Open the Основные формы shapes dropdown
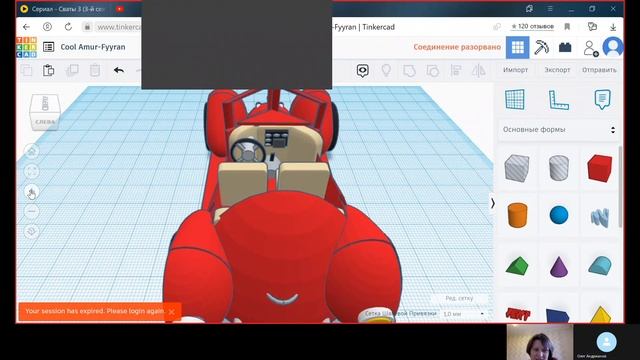Viewport: 640px width, 360px height. point(558,129)
